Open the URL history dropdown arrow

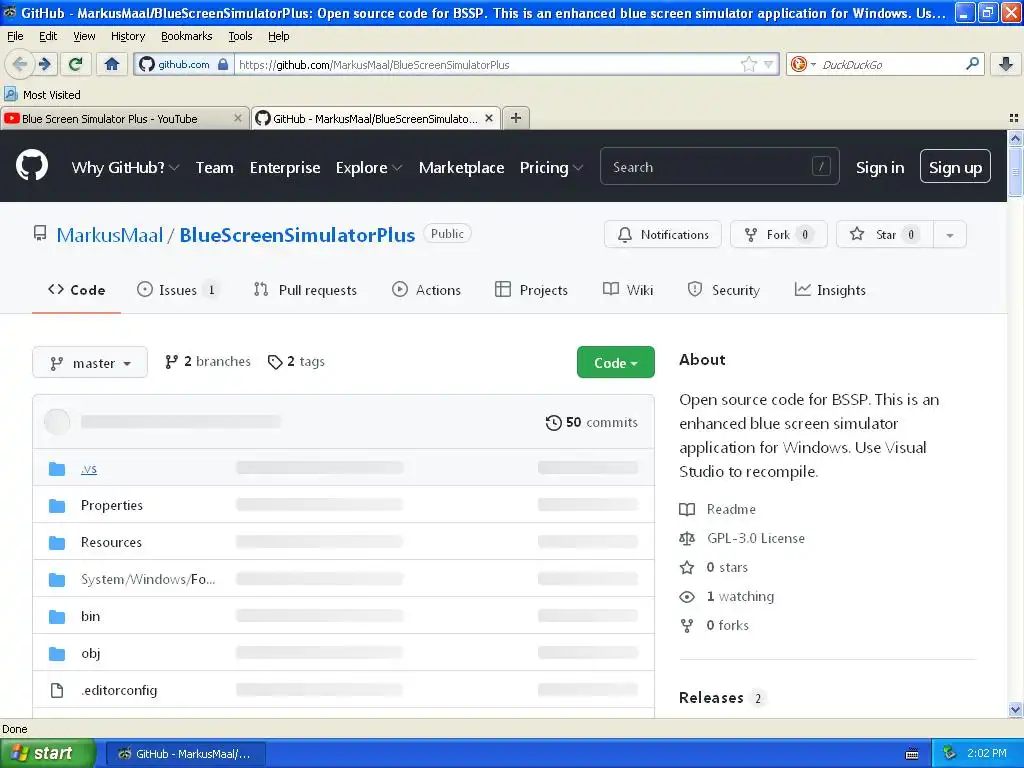coord(769,64)
